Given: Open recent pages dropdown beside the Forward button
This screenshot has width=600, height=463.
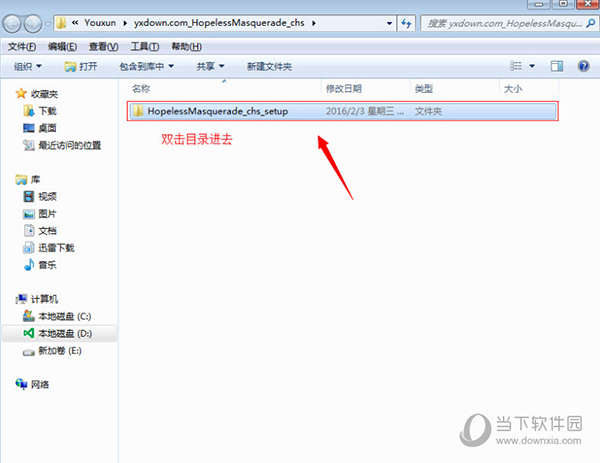Looking at the screenshot, I should (47, 24).
